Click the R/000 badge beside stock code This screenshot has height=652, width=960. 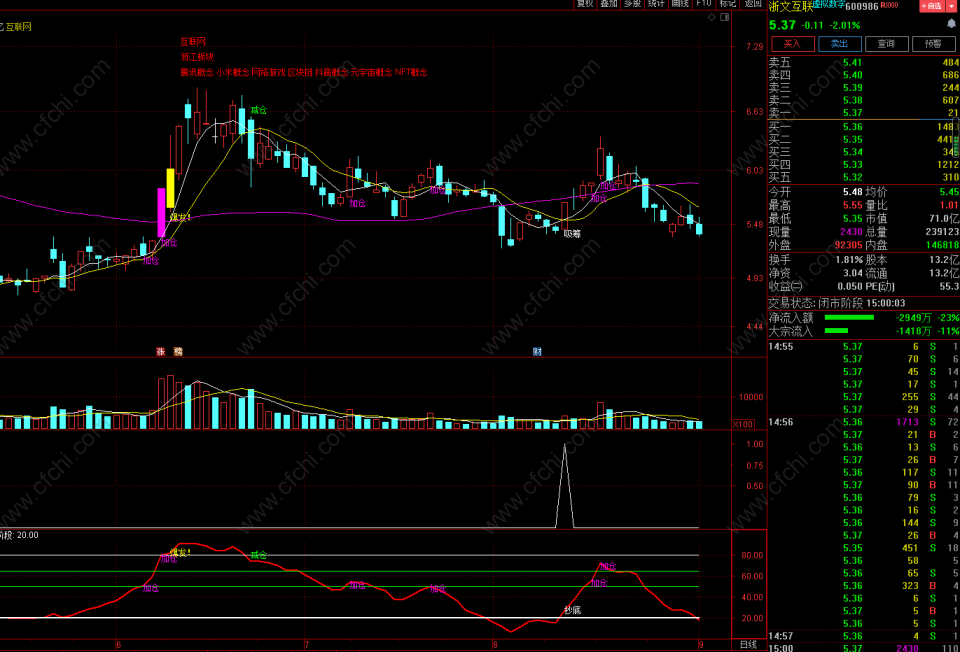click(x=889, y=6)
